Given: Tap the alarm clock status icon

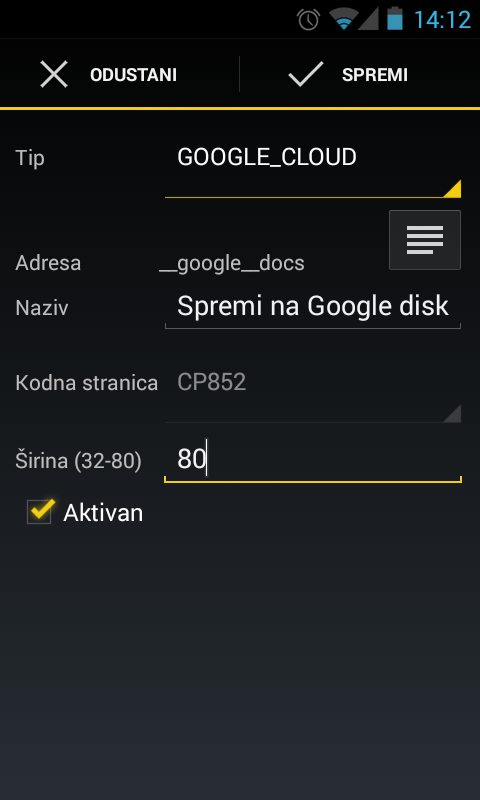Looking at the screenshot, I should point(309,19).
